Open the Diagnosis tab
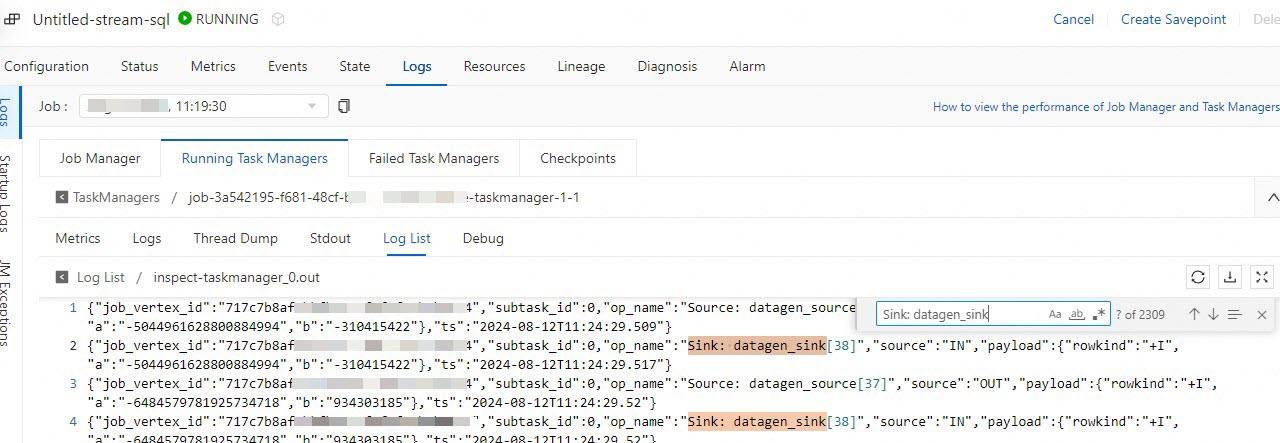This screenshot has height=443, width=1280. pyautogui.click(x=667, y=66)
